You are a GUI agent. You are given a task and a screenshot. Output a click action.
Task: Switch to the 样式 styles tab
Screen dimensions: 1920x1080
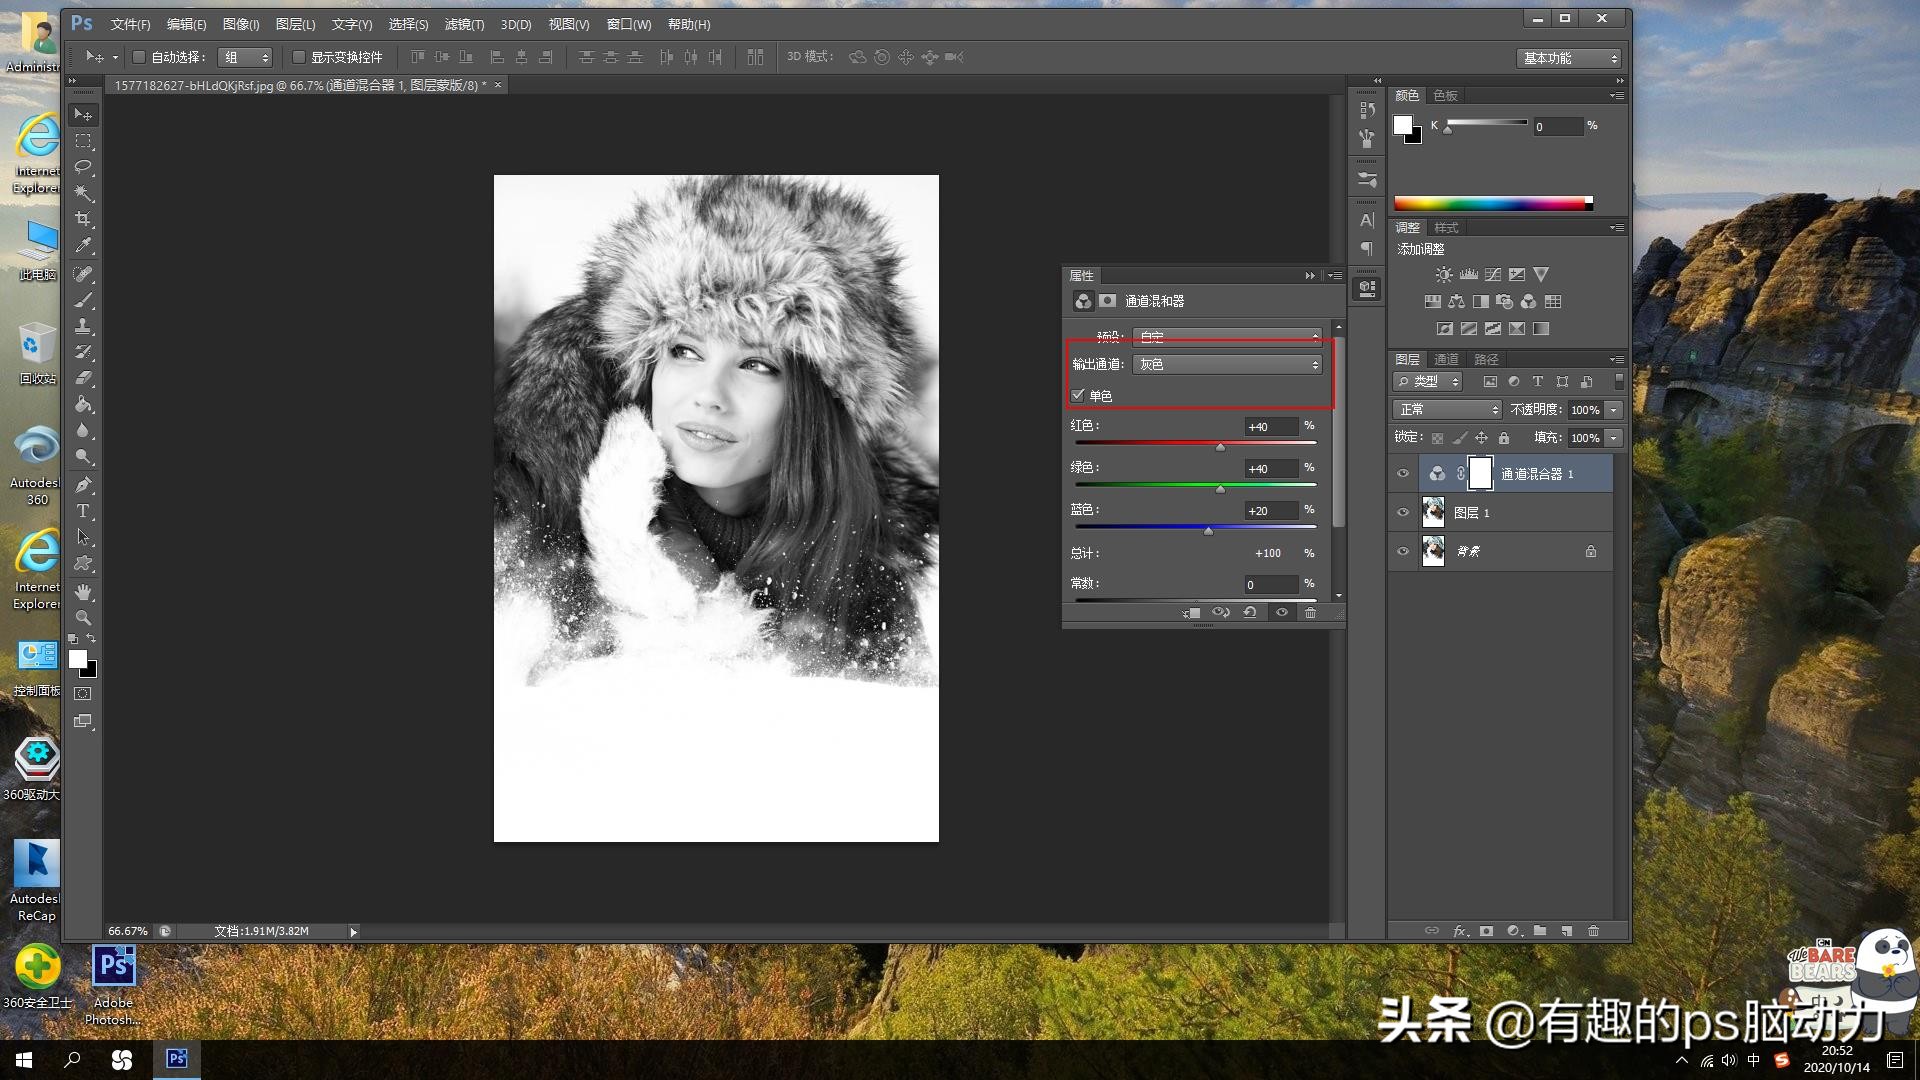pos(1446,228)
